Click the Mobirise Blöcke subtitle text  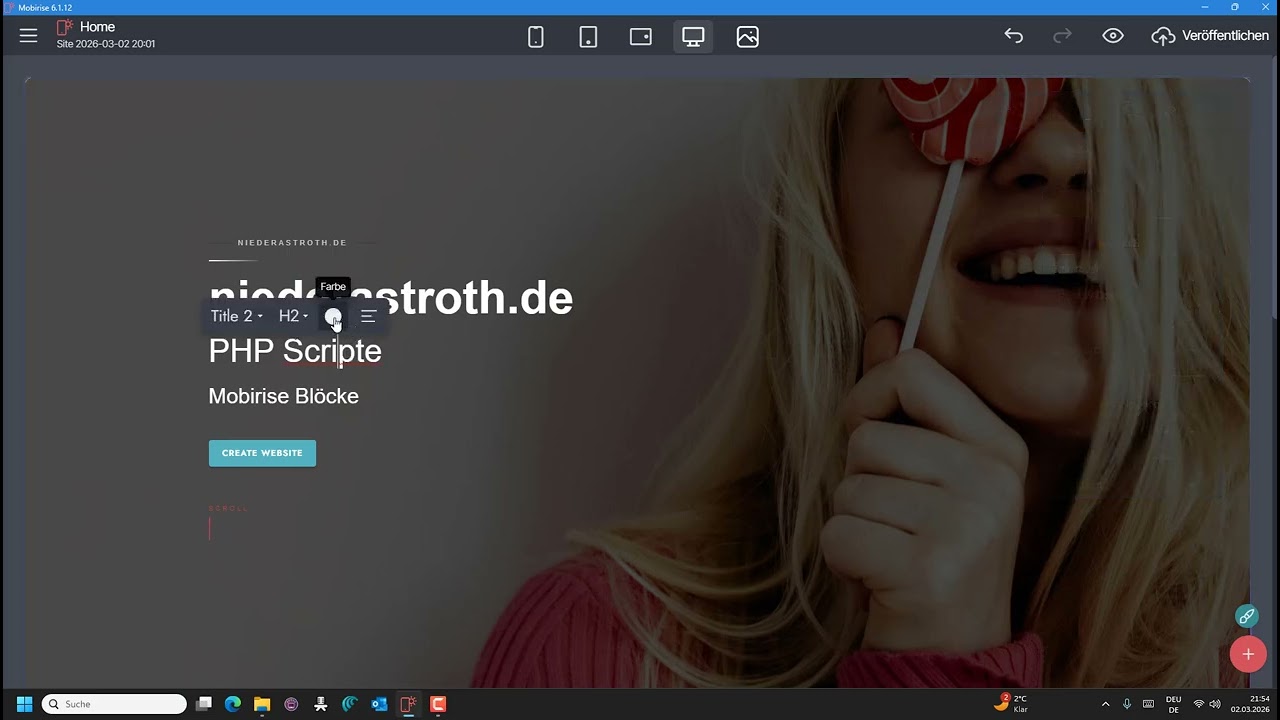point(283,396)
